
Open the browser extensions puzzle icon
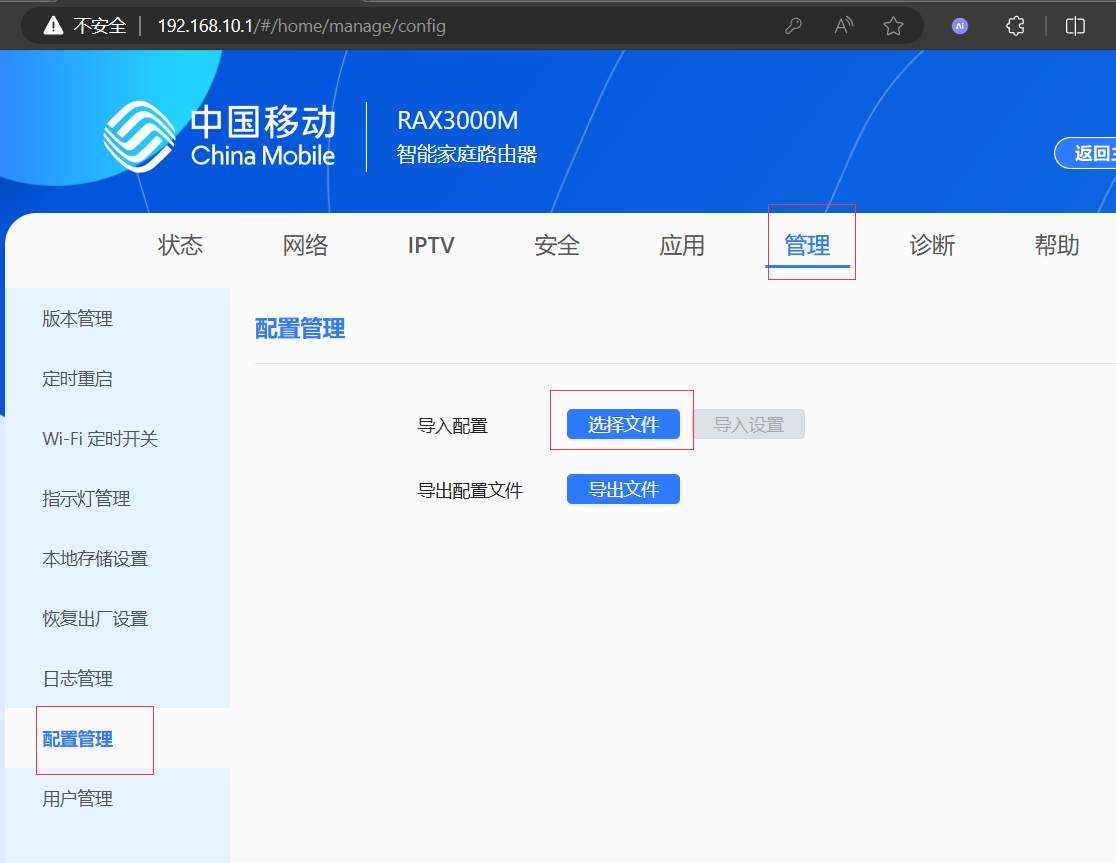coord(1015,26)
